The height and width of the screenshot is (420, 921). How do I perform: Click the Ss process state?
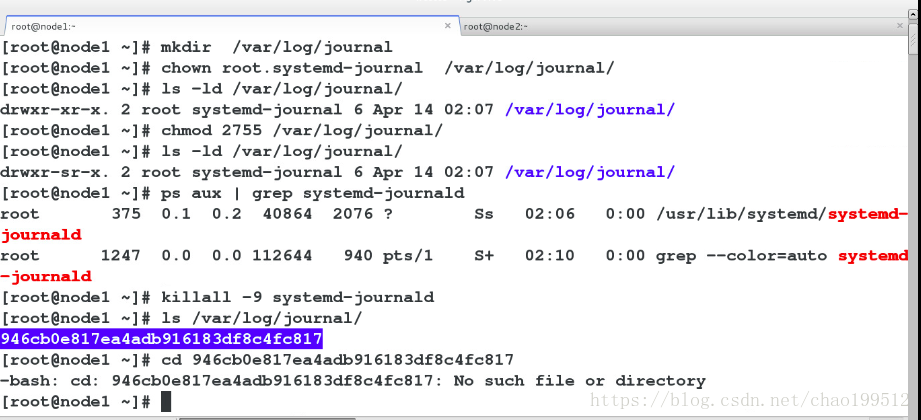[484, 214]
